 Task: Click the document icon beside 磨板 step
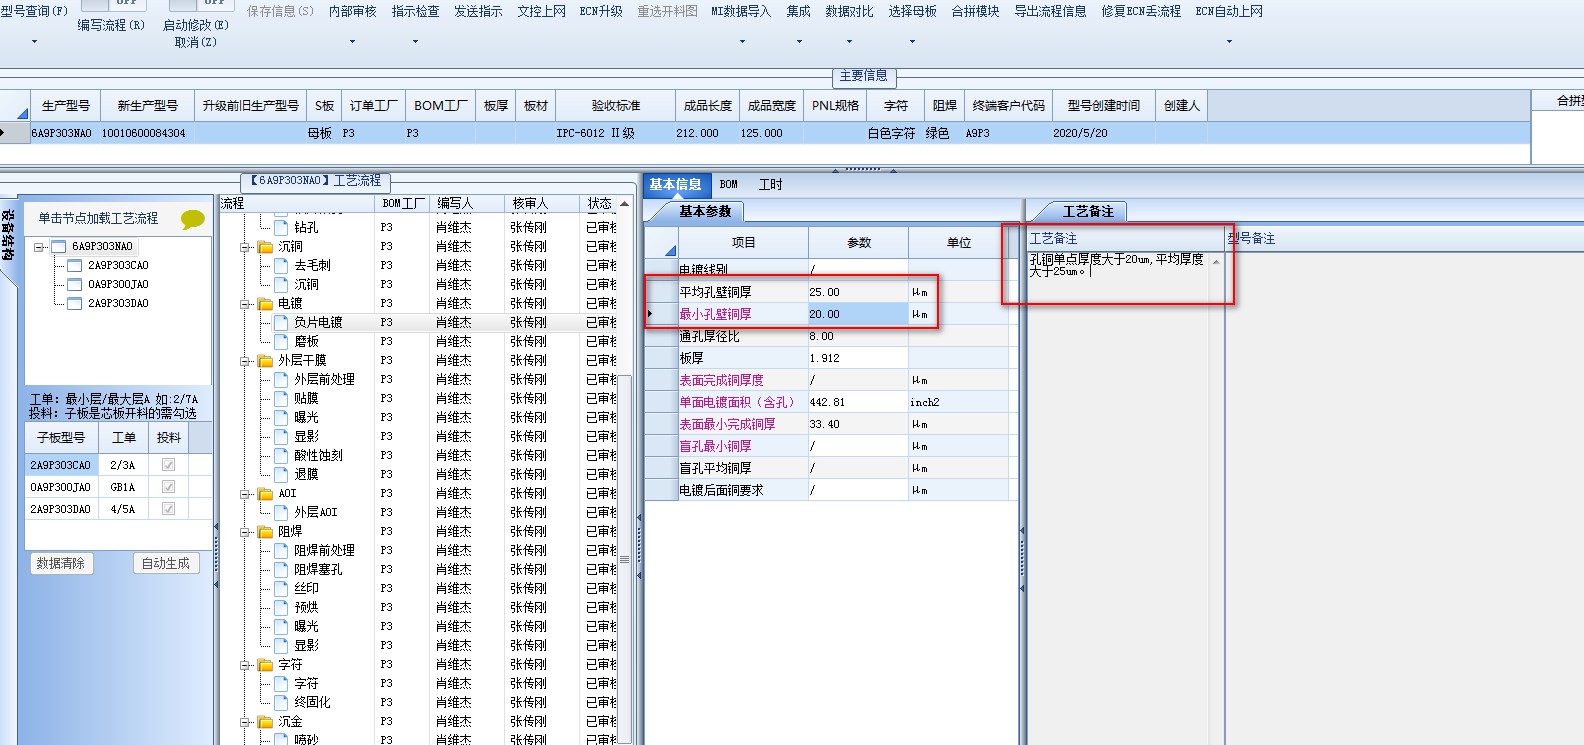pyautogui.click(x=281, y=342)
